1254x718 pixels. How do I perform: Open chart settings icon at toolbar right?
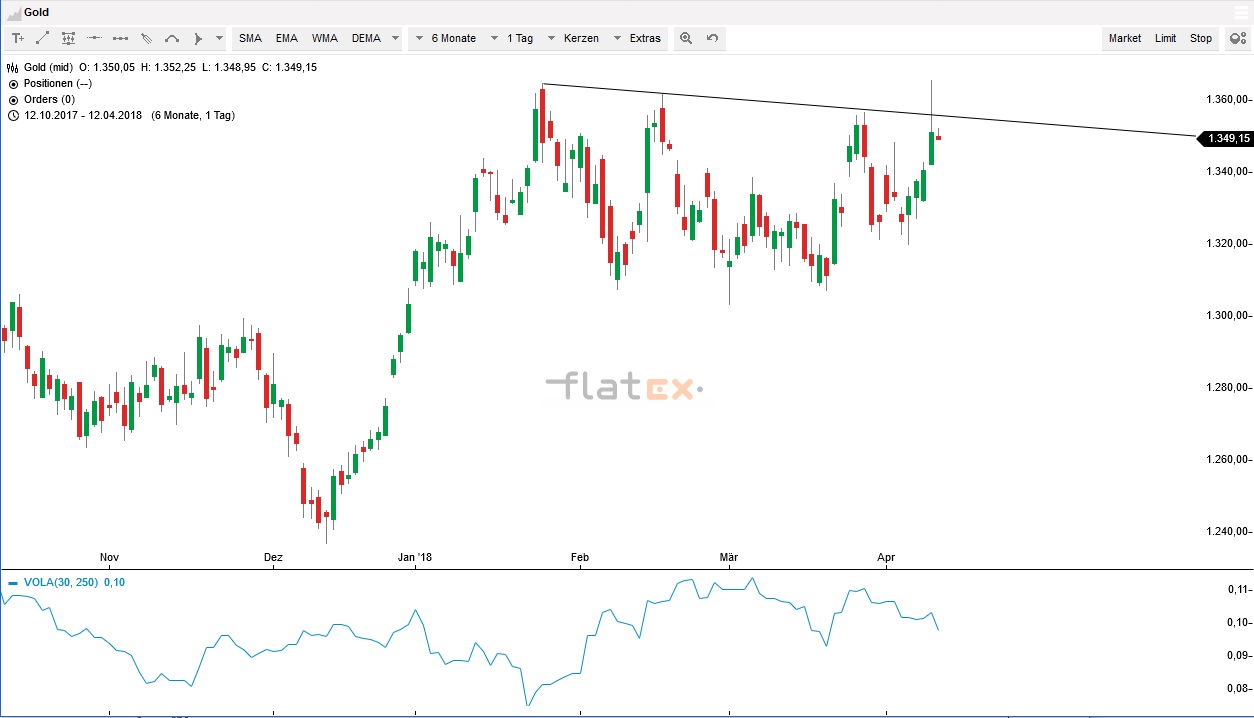[1237, 38]
